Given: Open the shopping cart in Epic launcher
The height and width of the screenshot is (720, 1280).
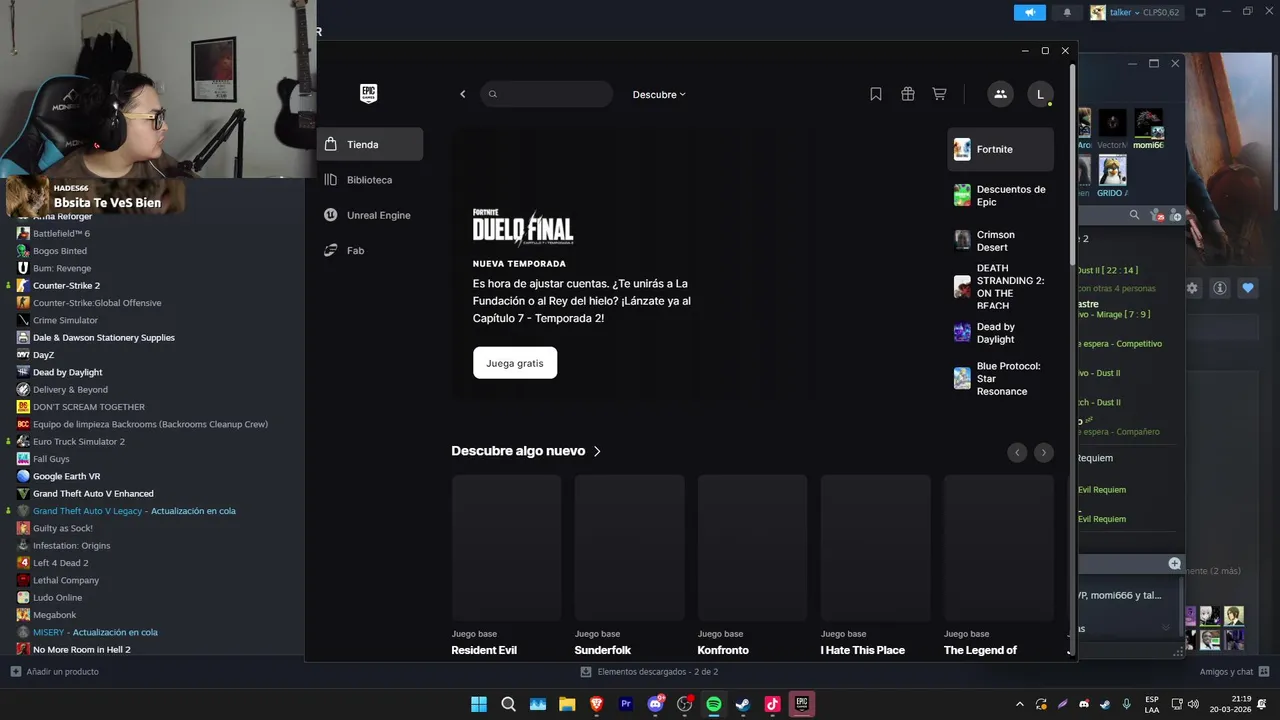Looking at the screenshot, I should [x=939, y=94].
